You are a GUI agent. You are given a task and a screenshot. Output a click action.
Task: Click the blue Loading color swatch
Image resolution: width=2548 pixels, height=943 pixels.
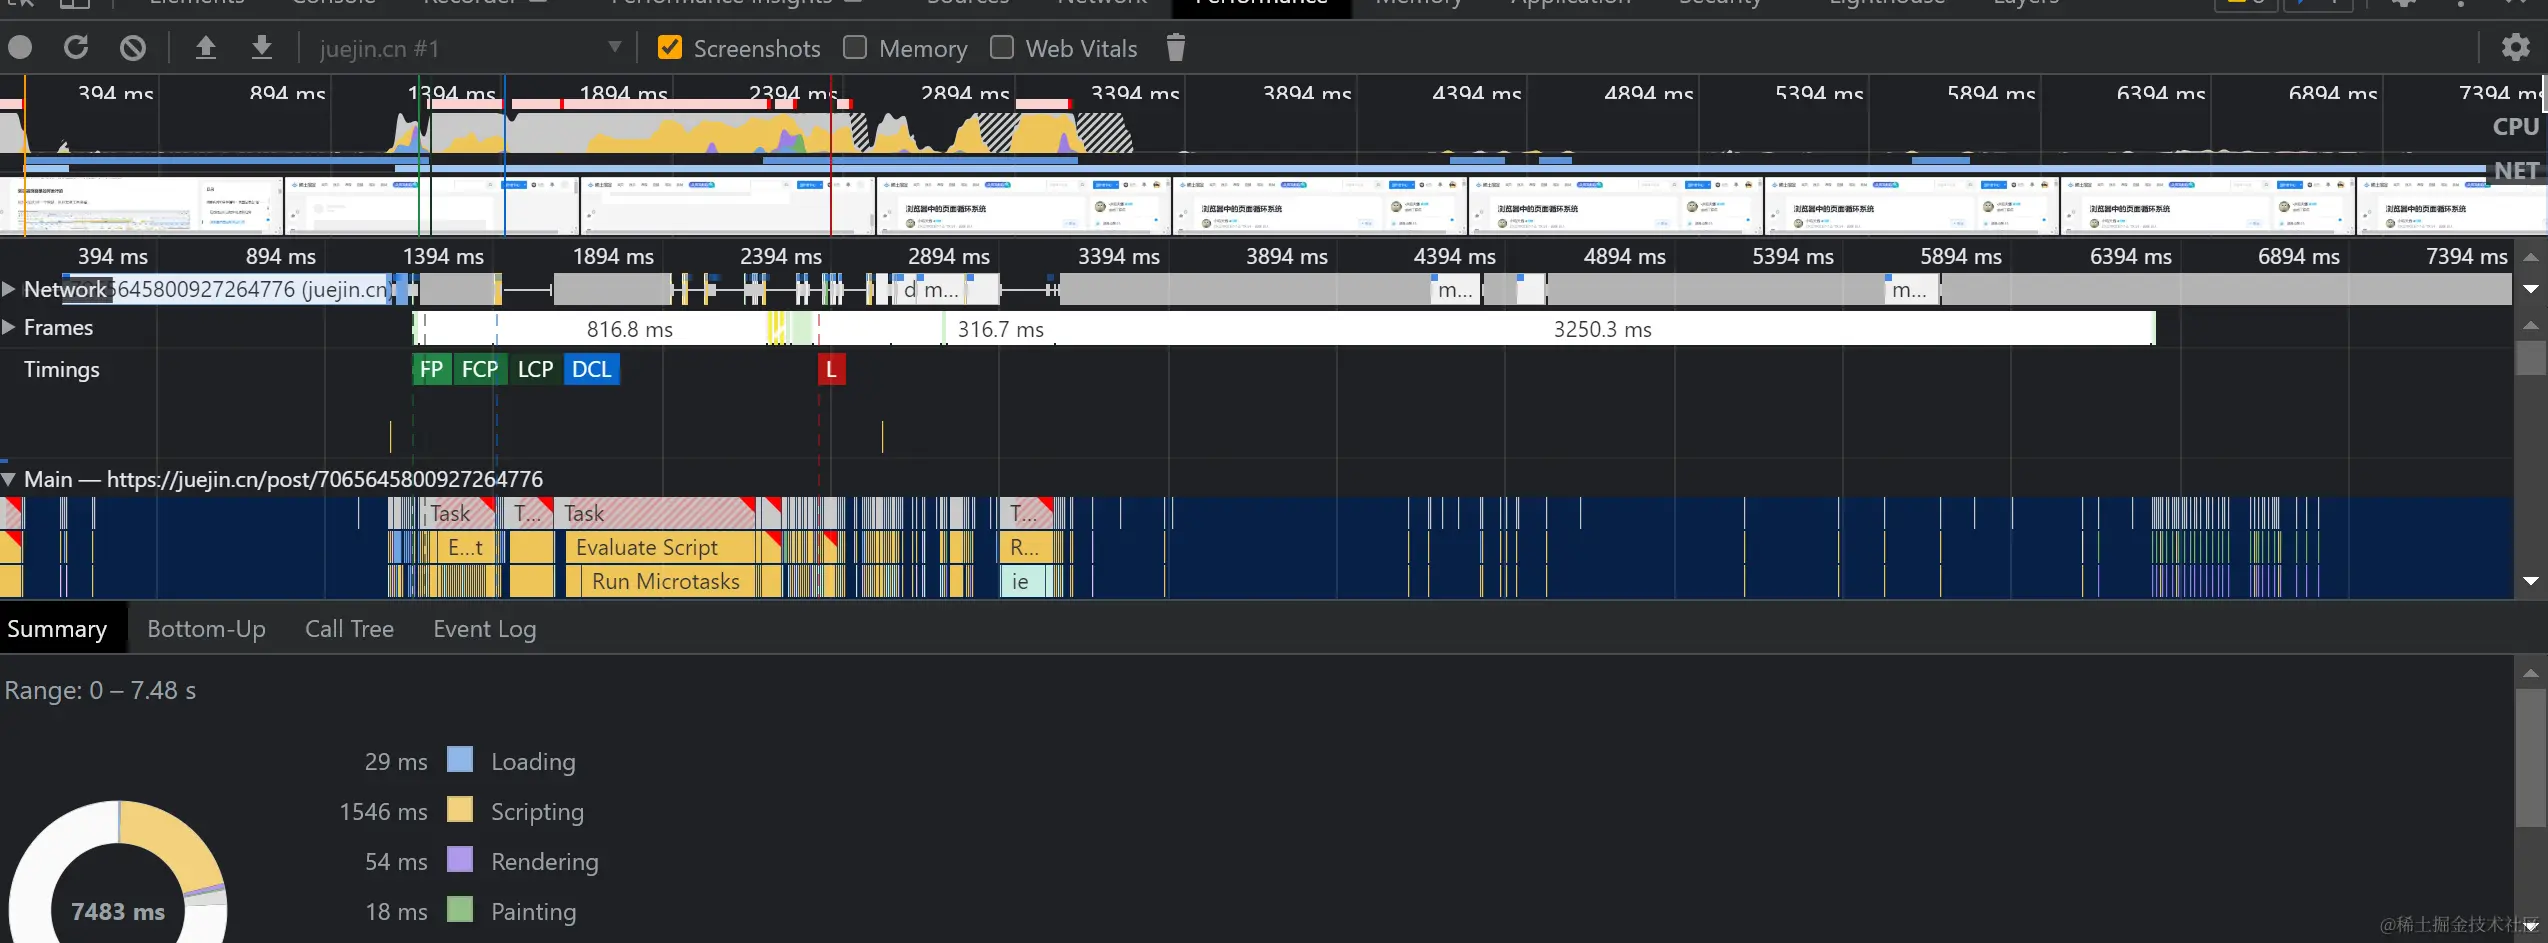(x=460, y=760)
